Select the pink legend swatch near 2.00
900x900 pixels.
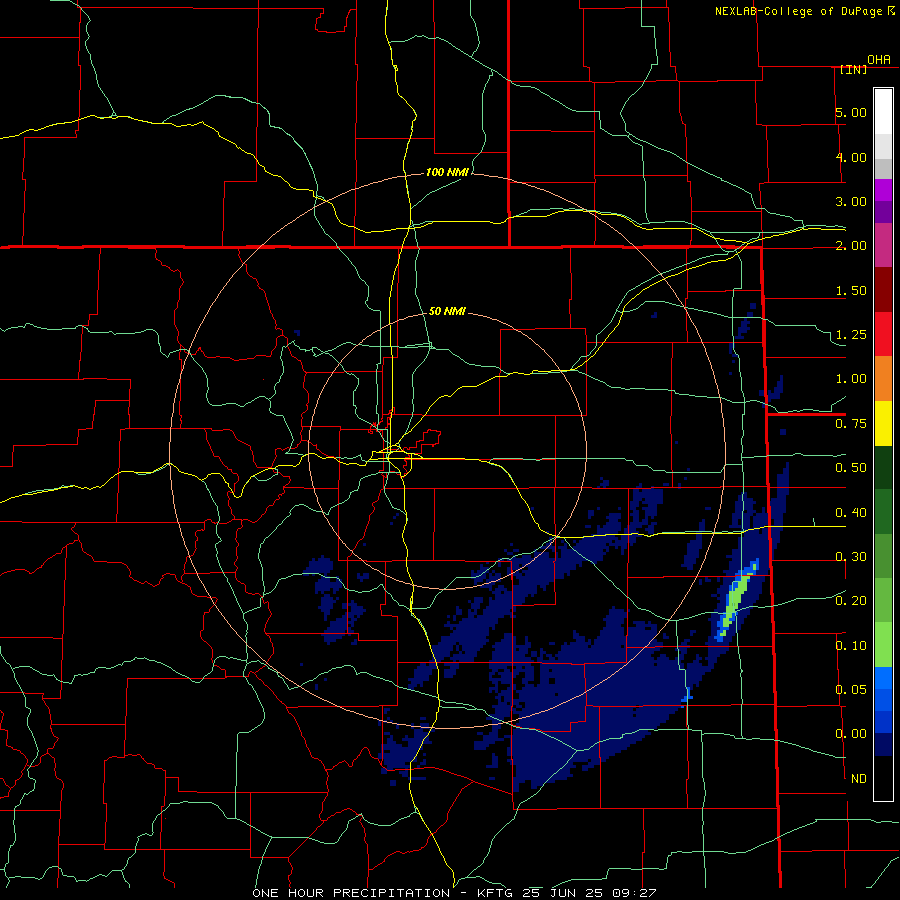pyautogui.click(x=883, y=246)
